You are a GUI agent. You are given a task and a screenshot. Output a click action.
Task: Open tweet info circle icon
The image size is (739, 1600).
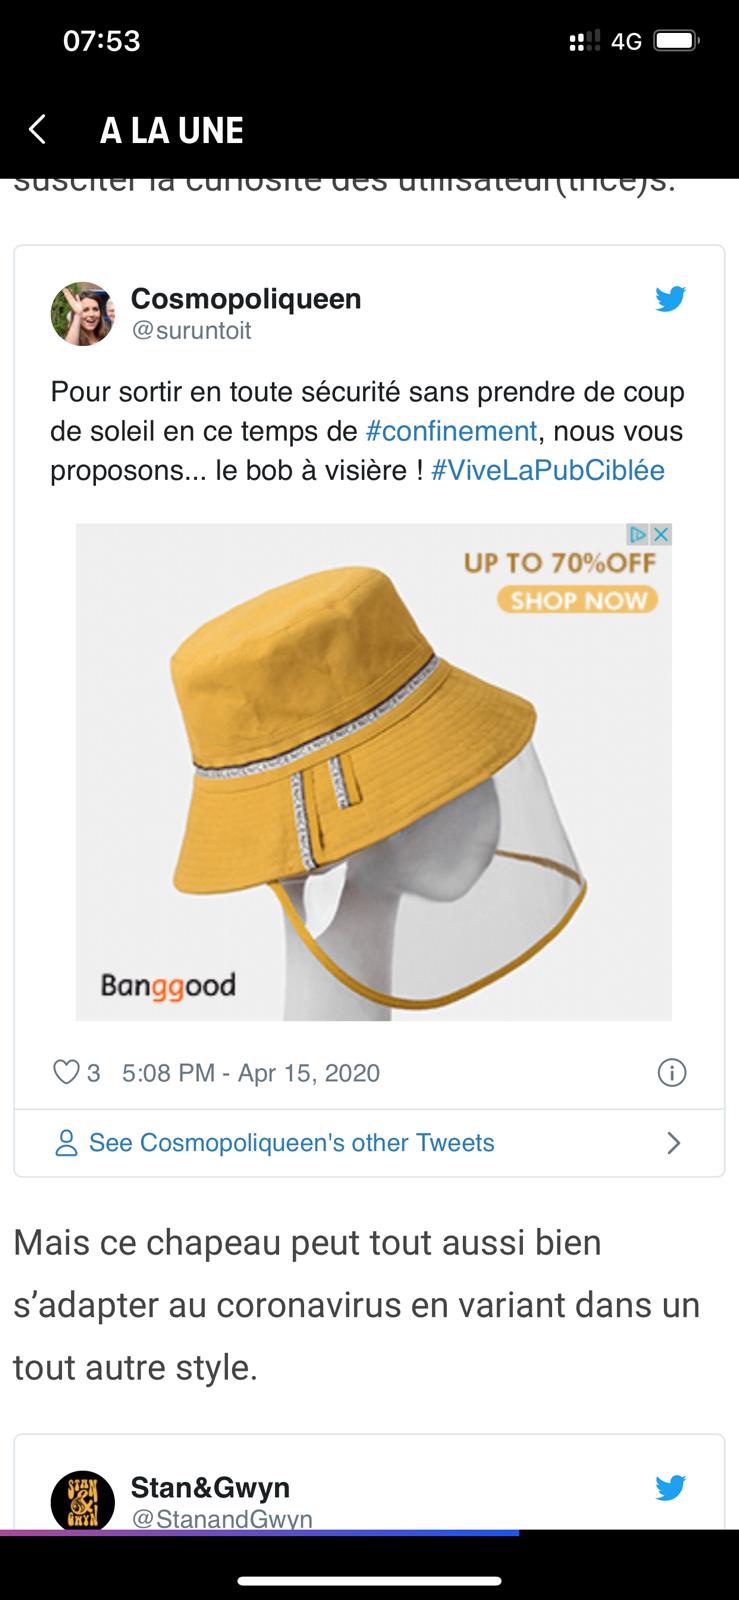tap(671, 1073)
